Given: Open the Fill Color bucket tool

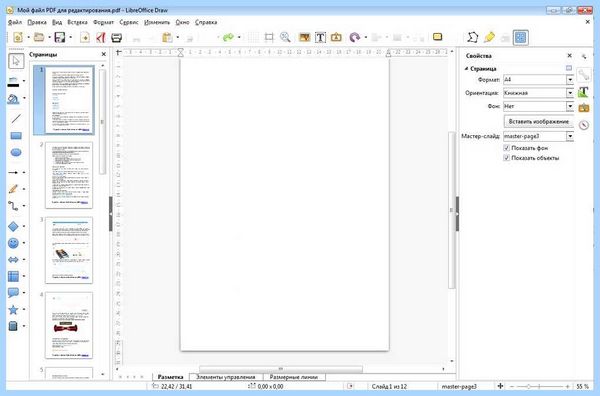Looking at the screenshot, I should (x=13, y=99).
